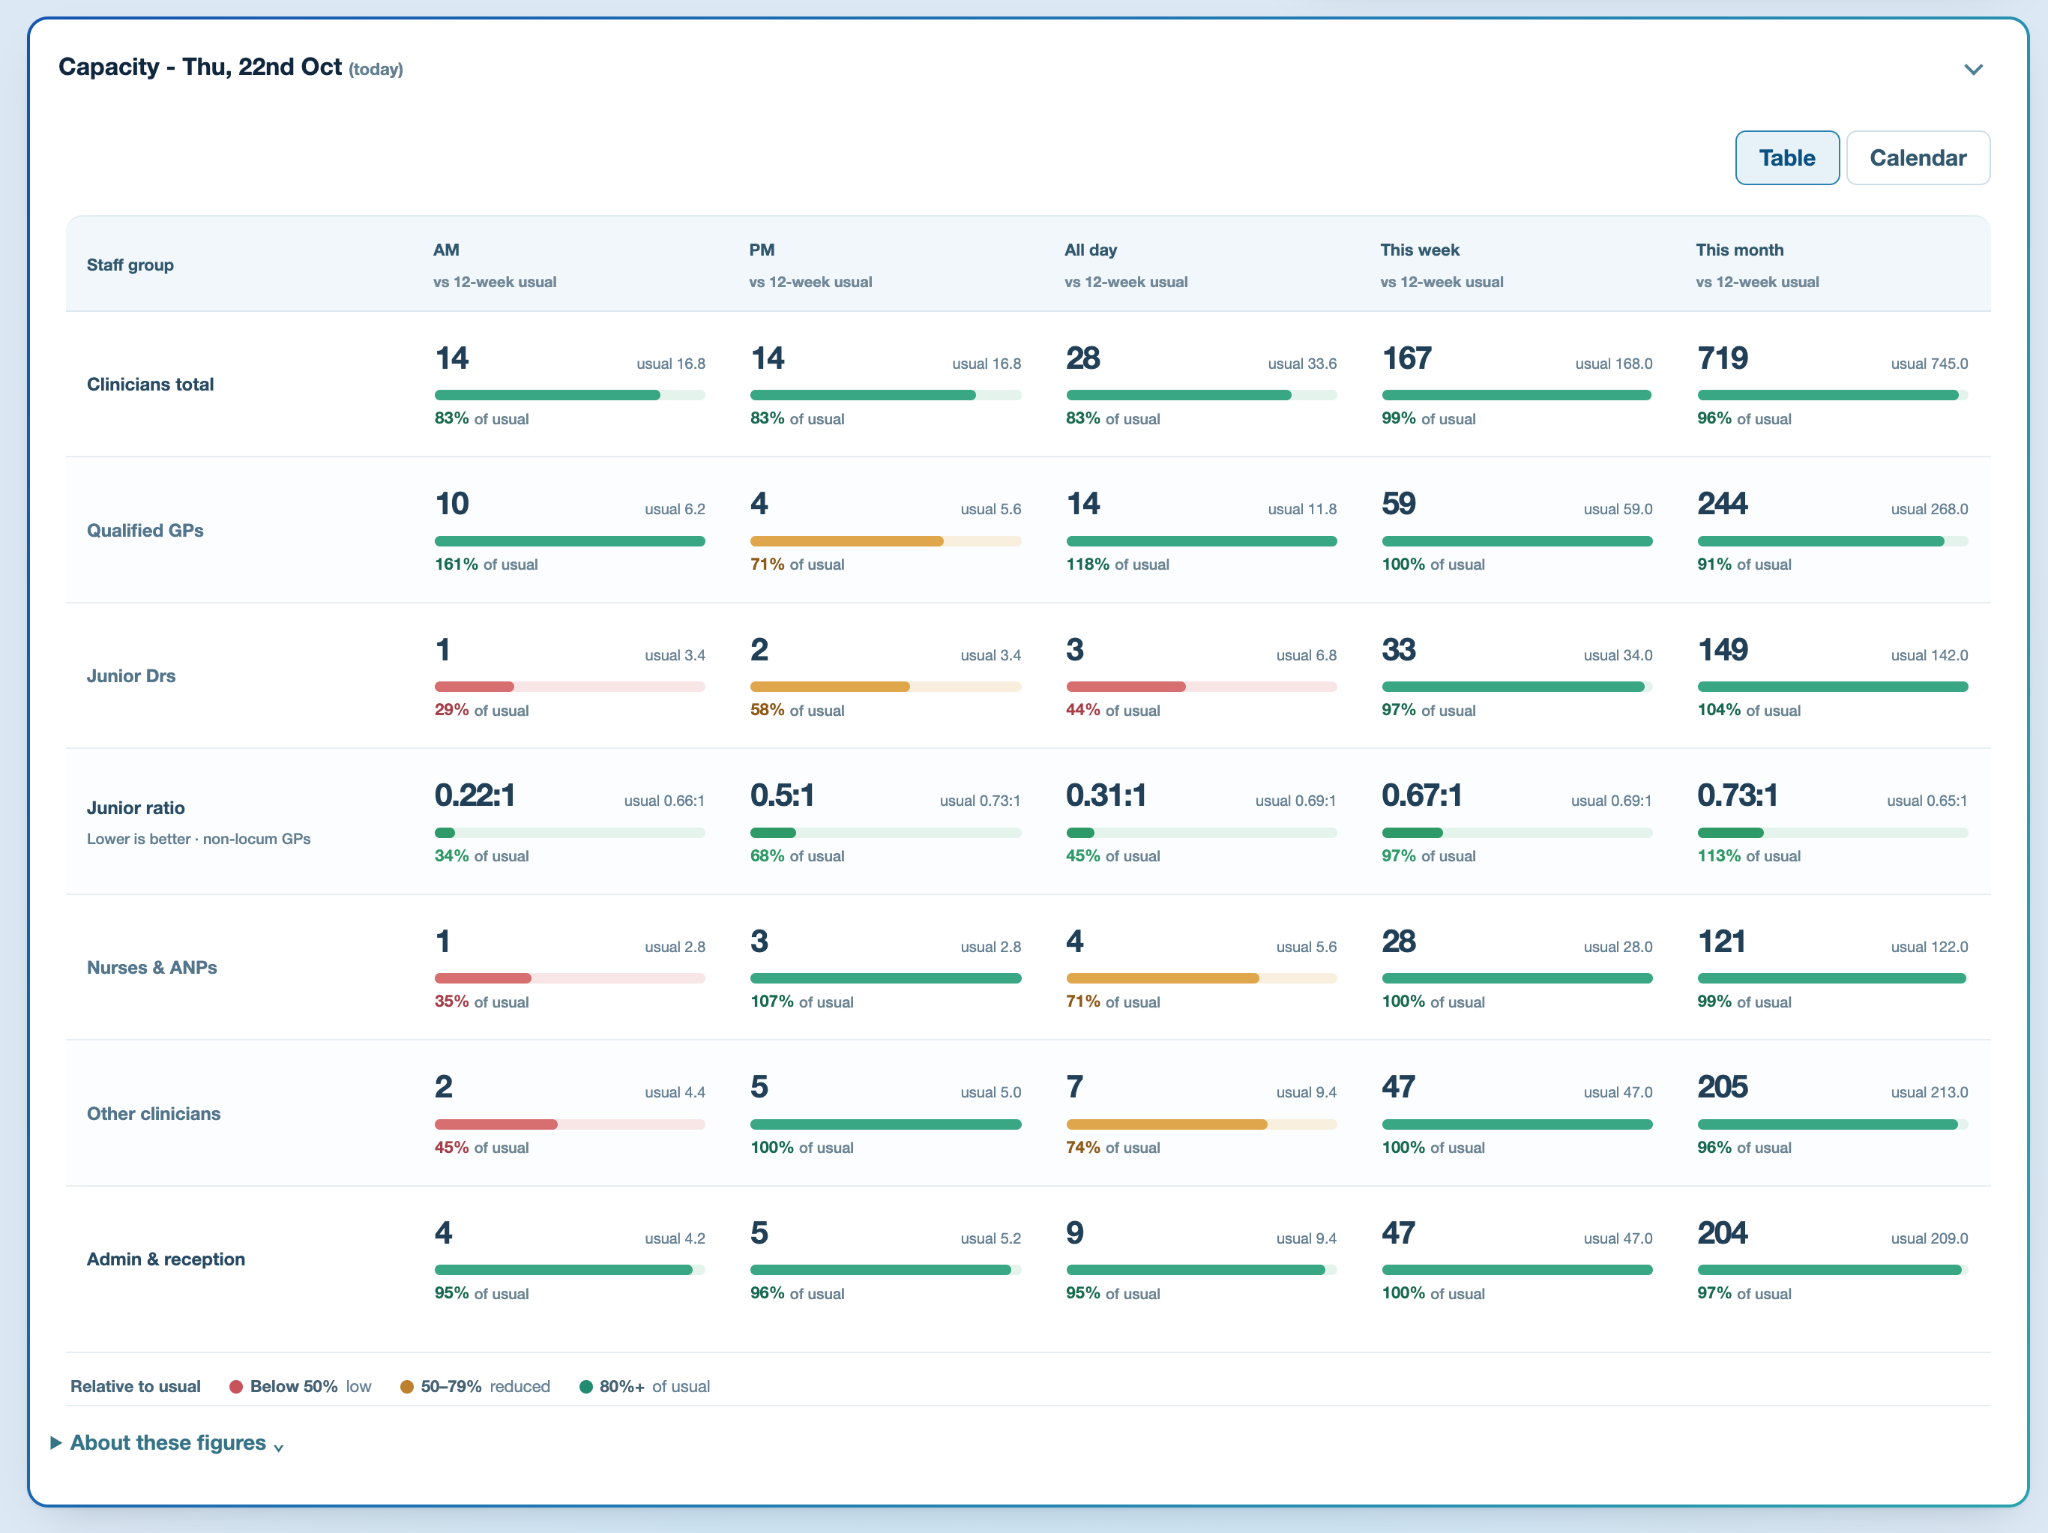2048x1533 pixels.
Task: Select the Qualified GPs row label
Action: (145, 530)
